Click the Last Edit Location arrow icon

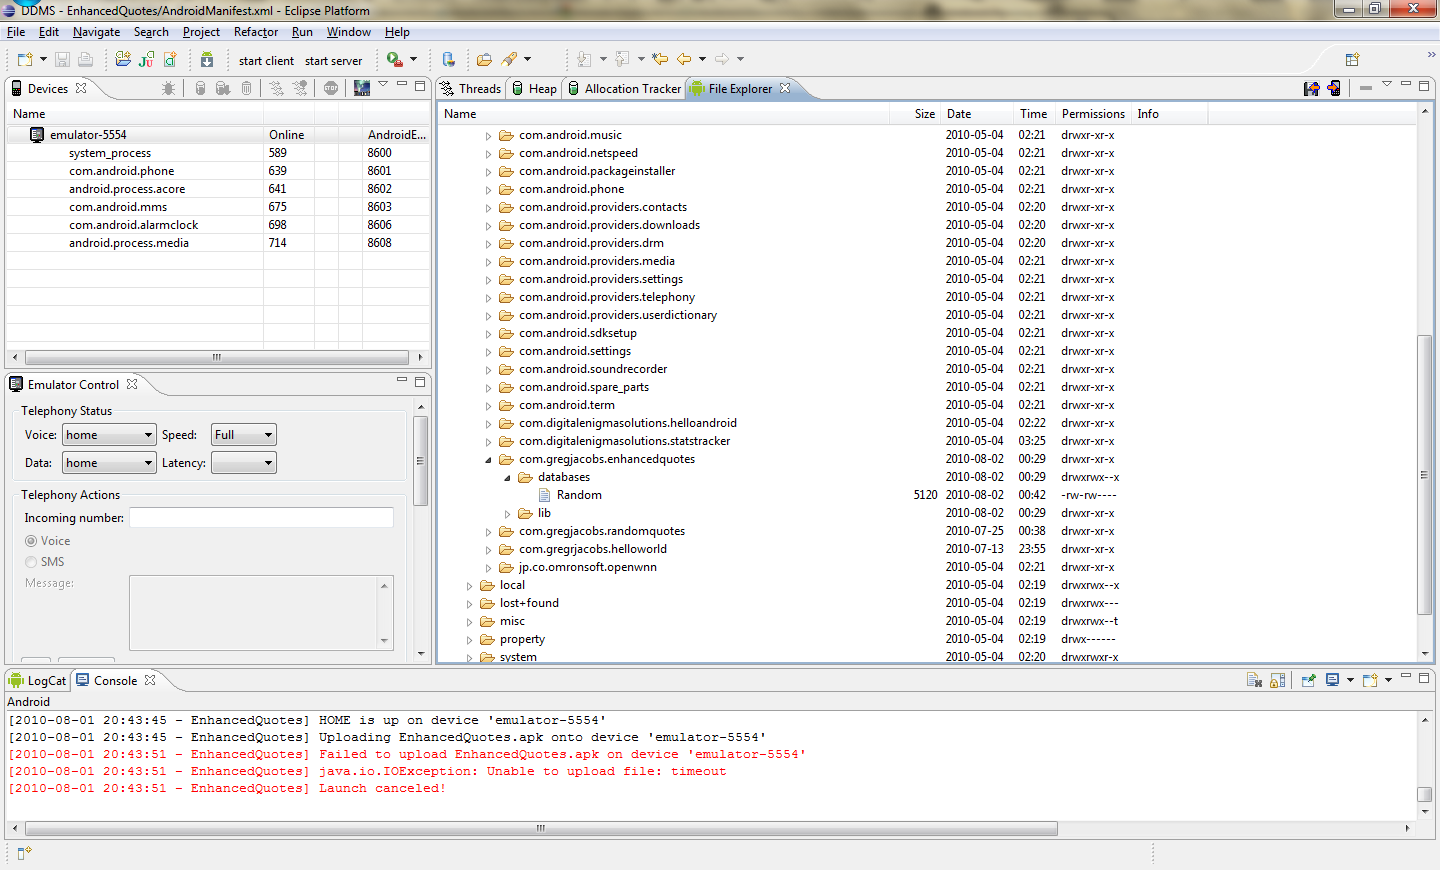pyautogui.click(x=660, y=60)
